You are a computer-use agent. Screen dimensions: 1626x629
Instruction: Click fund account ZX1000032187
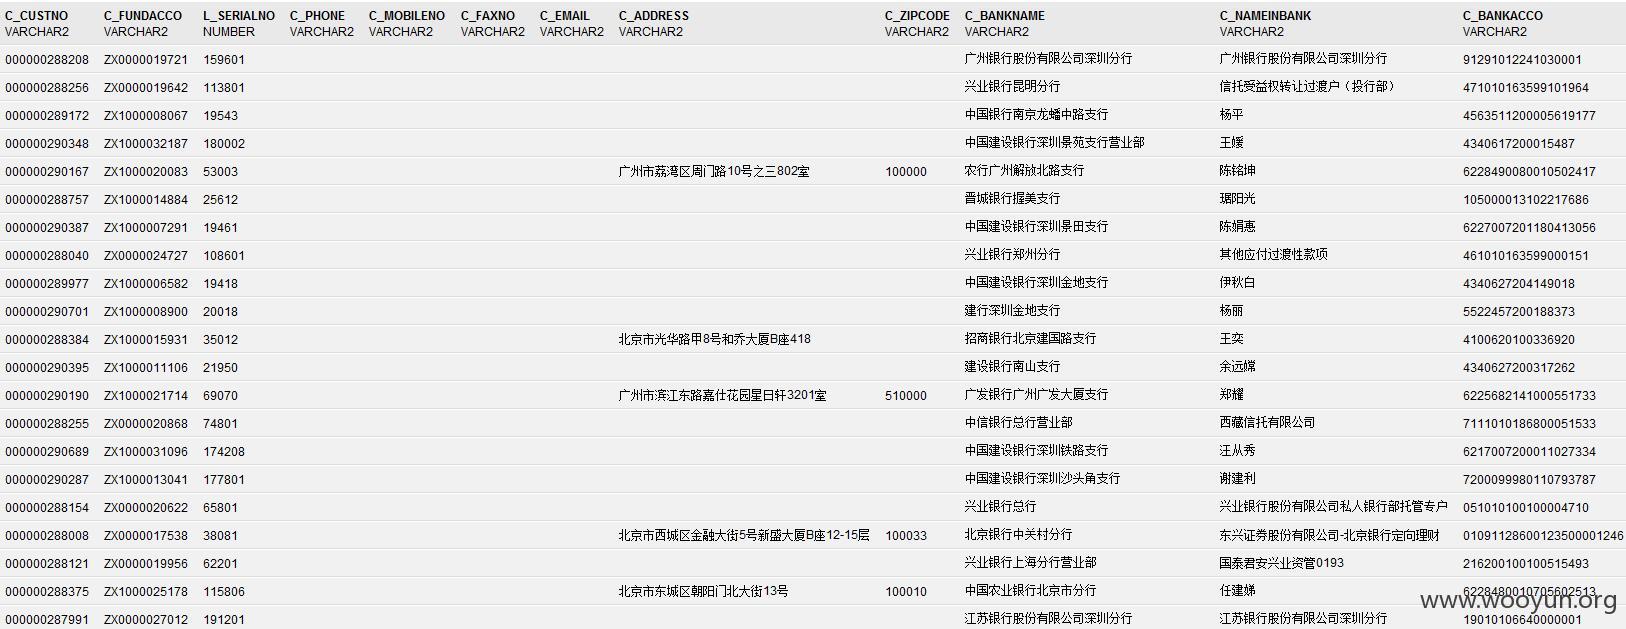click(146, 144)
